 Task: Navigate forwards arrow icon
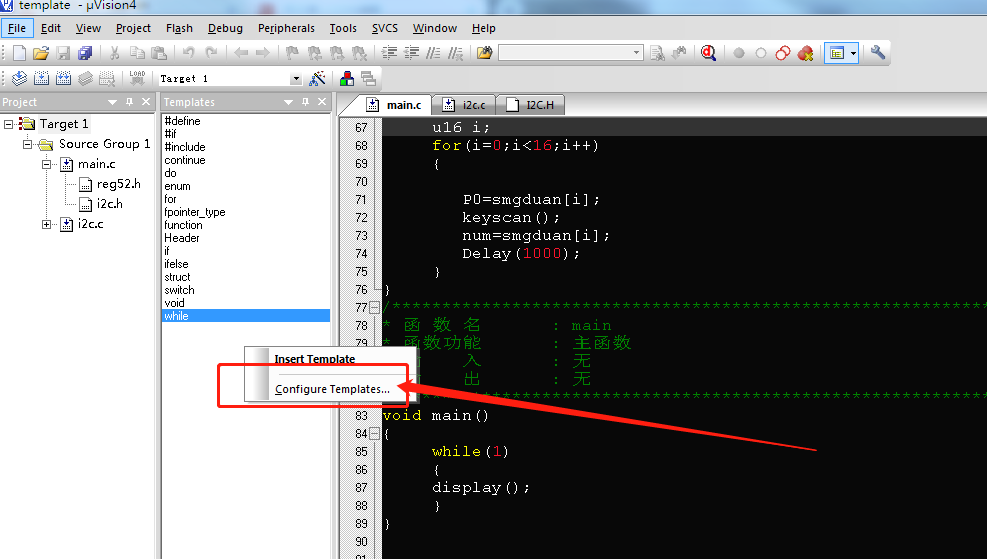(262, 53)
